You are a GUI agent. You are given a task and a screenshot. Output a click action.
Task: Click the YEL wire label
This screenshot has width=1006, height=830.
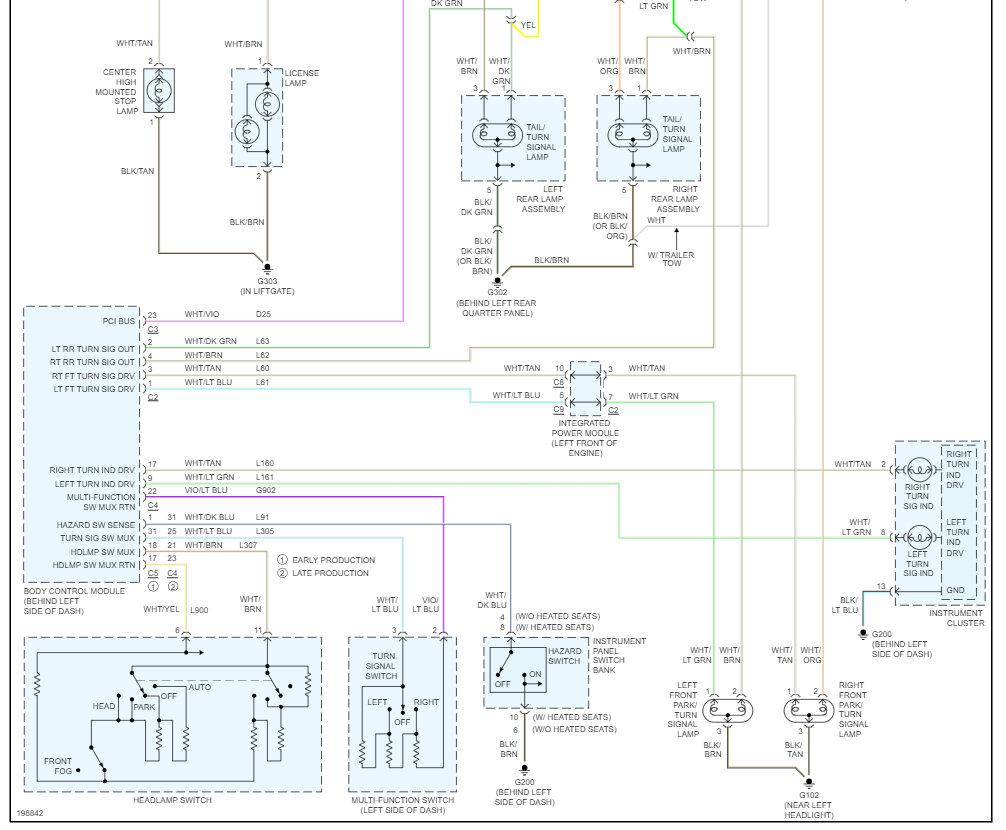(x=528, y=25)
